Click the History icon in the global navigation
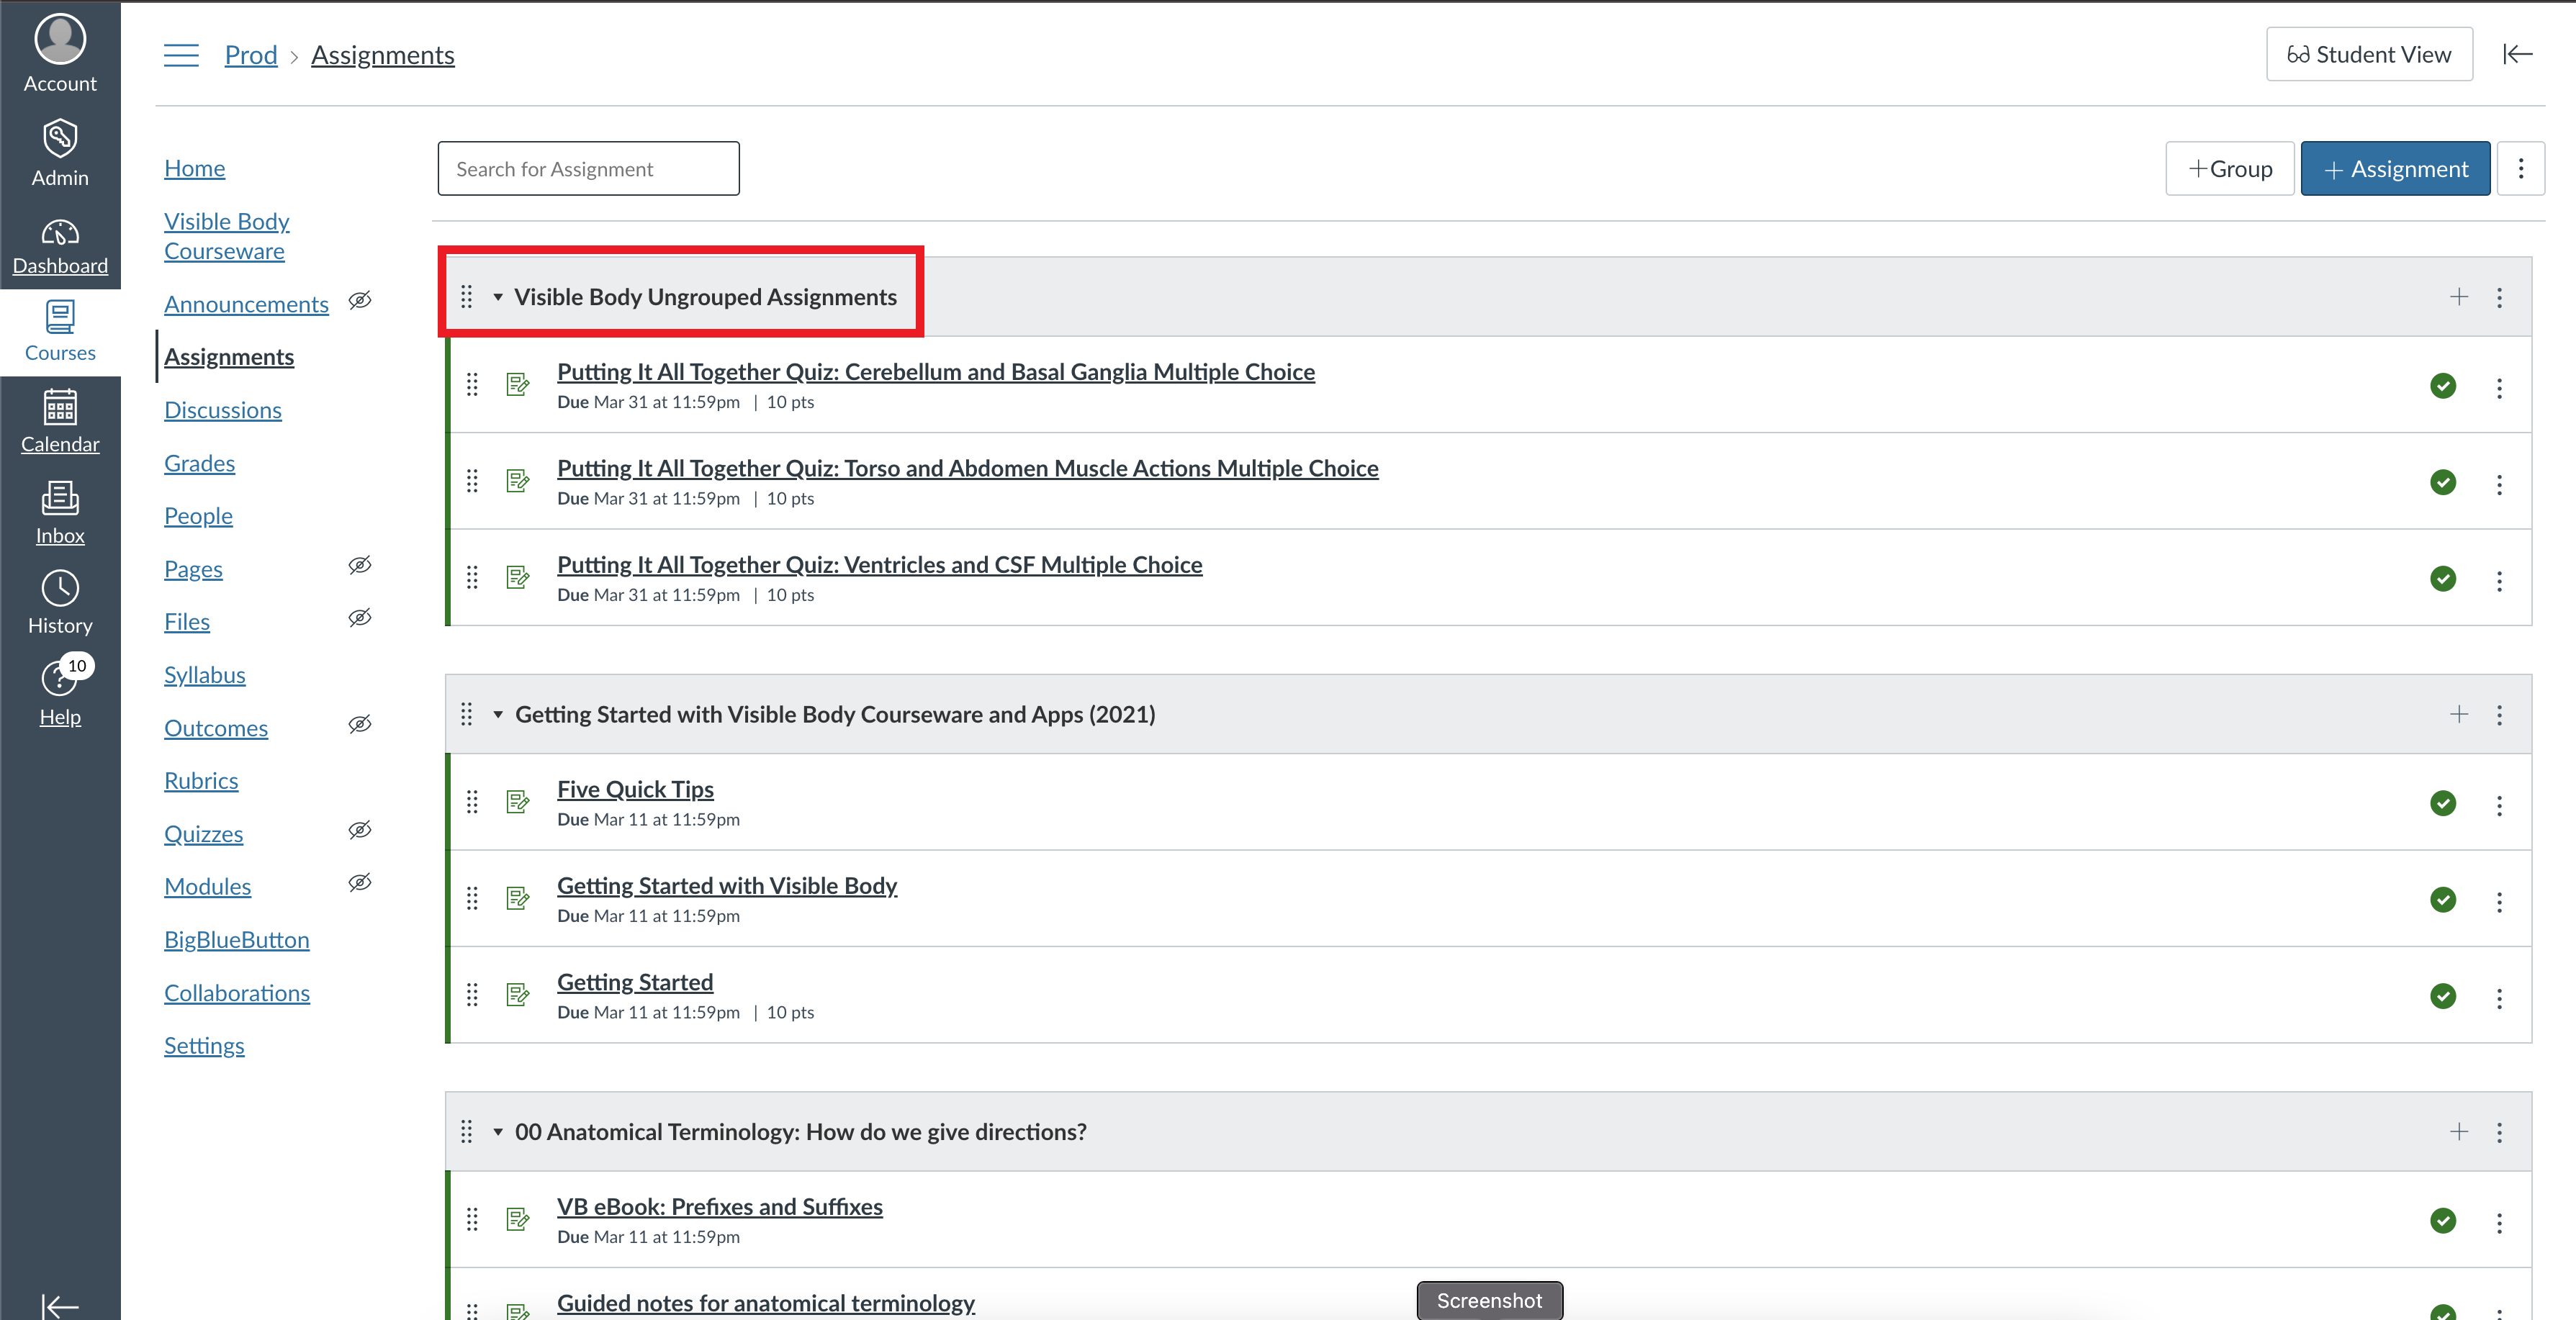 point(60,595)
